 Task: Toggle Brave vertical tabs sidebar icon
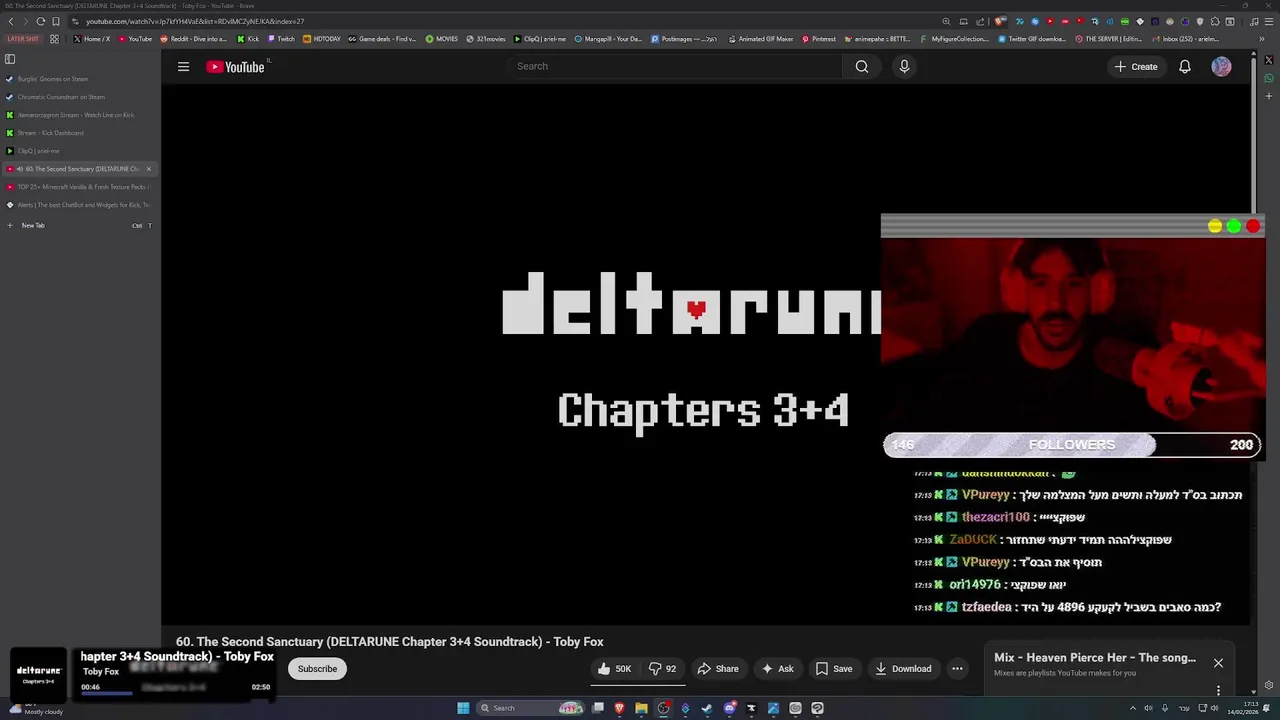click(10, 59)
